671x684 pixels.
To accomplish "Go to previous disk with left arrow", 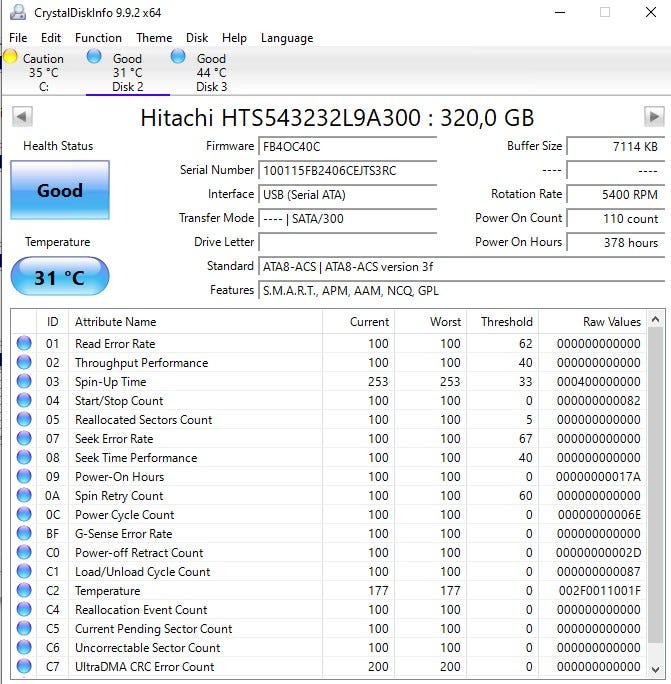I will click(x=22, y=116).
